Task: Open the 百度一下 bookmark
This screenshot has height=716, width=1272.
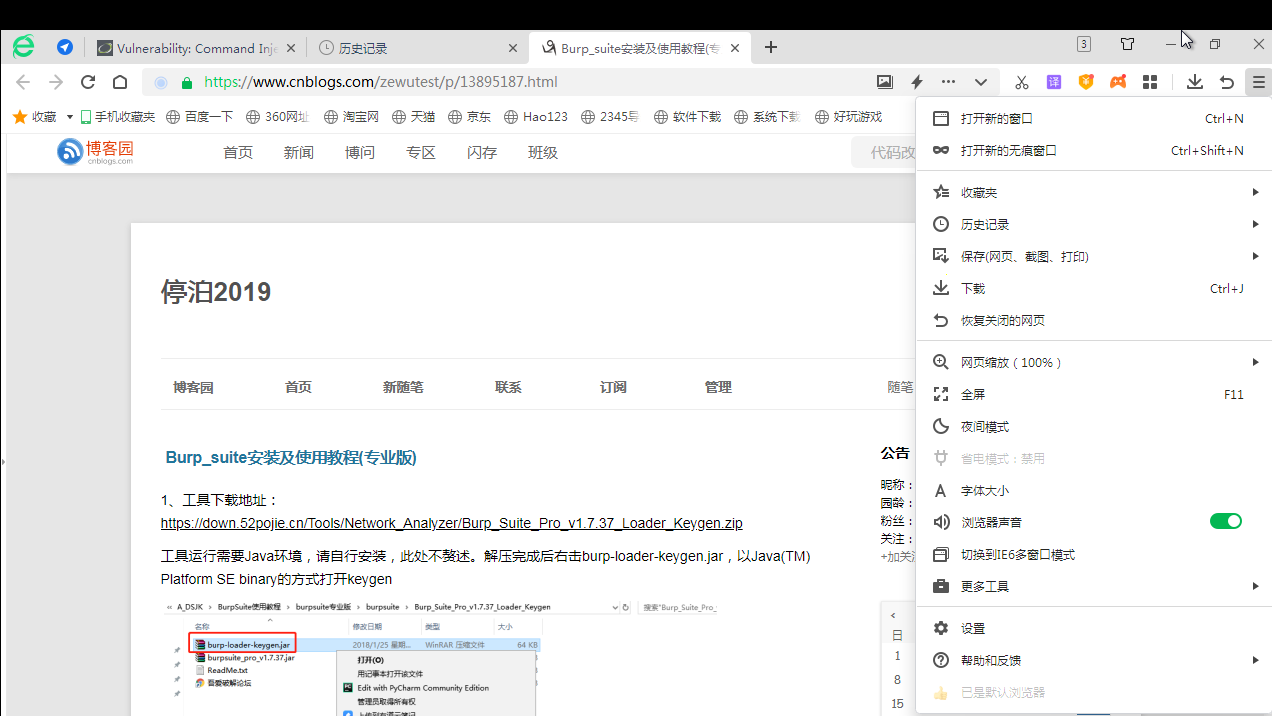Action: pyautogui.click(x=200, y=117)
